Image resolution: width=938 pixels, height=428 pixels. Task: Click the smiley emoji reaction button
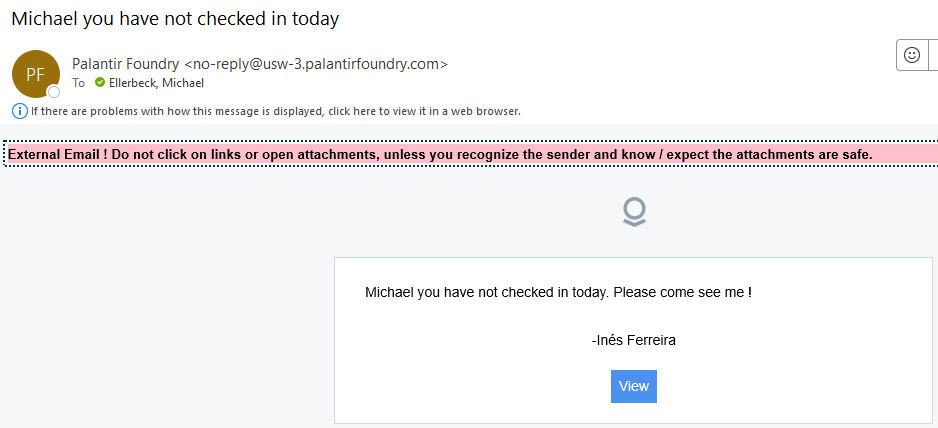[912, 56]
